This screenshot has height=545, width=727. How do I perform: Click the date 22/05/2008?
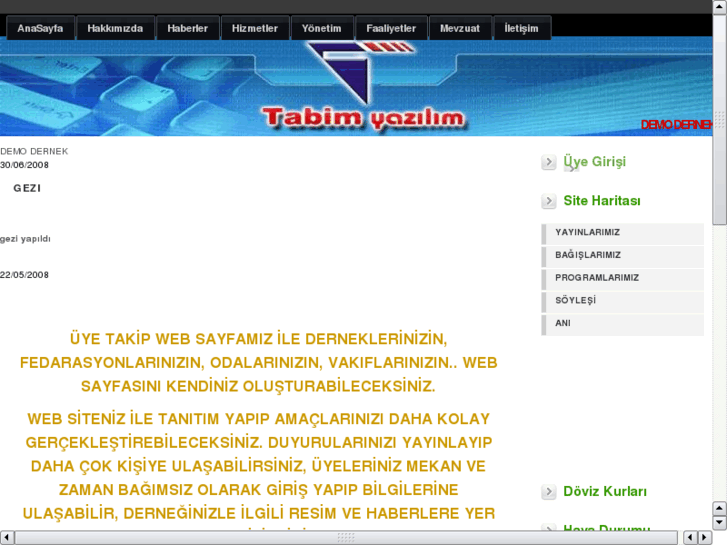(24, 275)
